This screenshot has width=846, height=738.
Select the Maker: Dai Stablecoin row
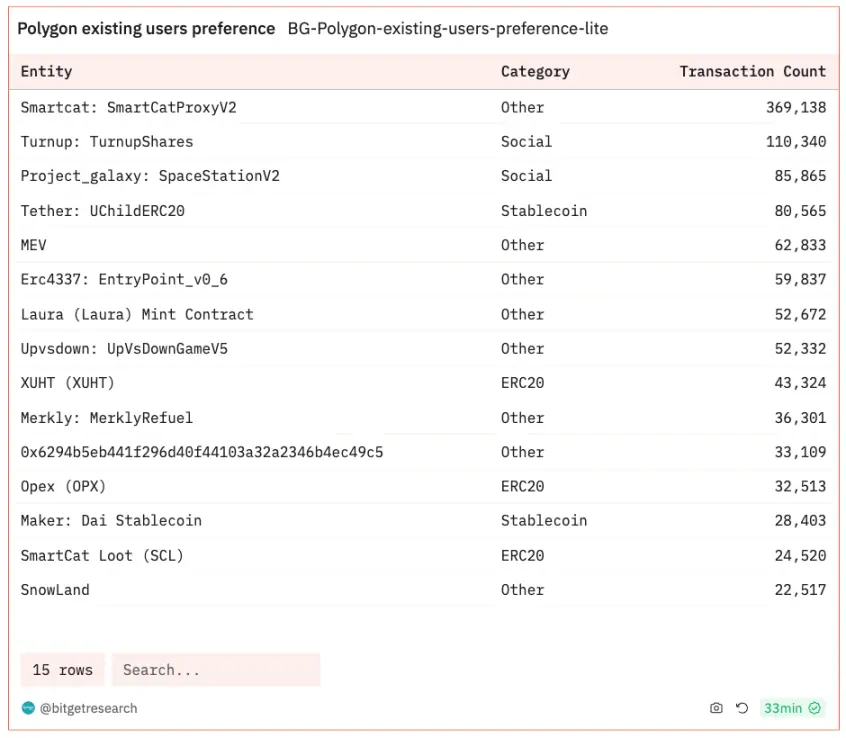[x=111, y=521]
